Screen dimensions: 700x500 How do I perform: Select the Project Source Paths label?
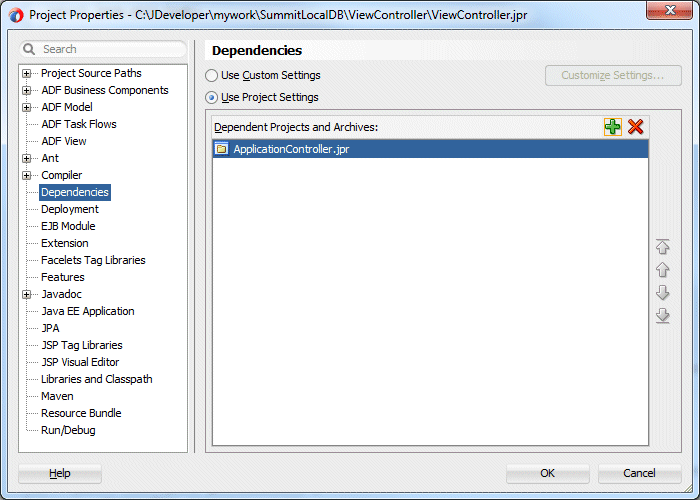click(x=91, y=73)
